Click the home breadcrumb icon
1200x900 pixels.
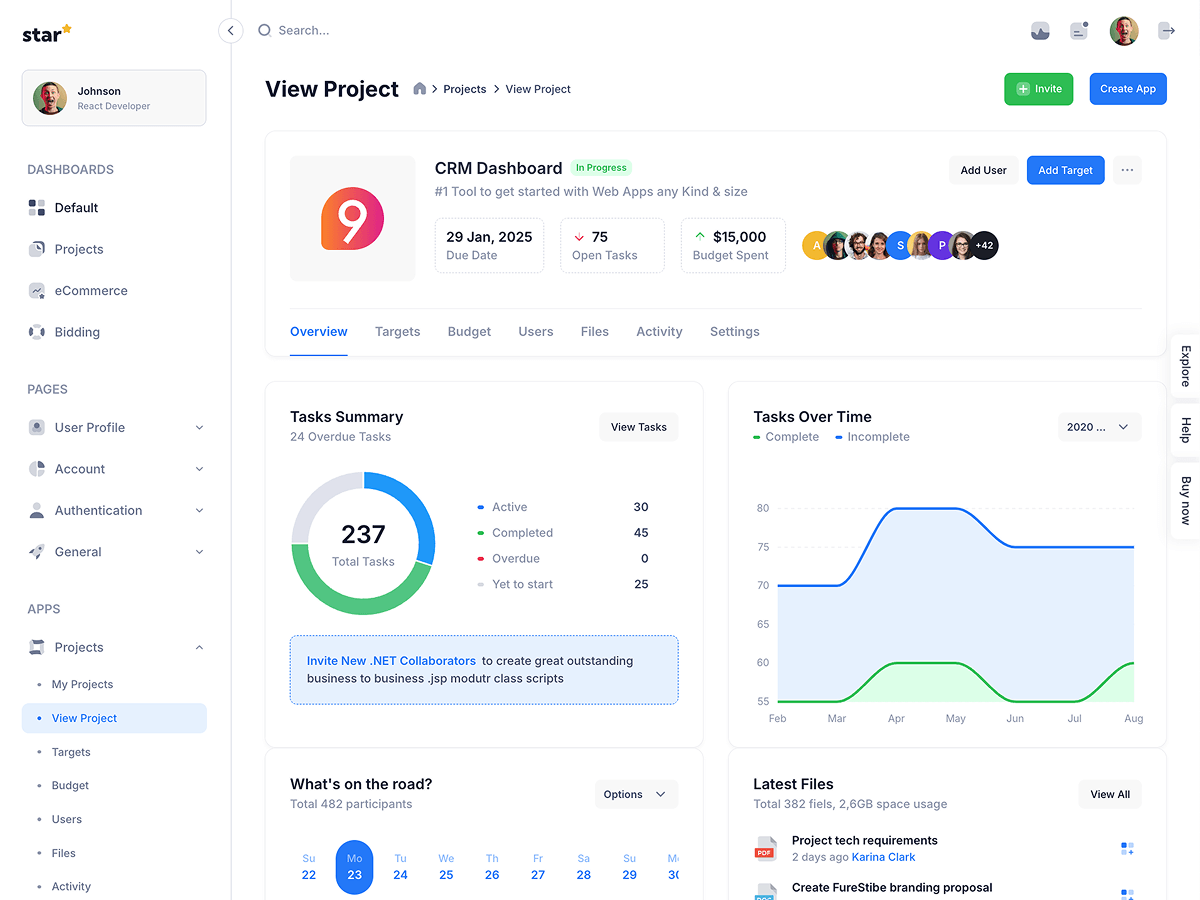[419, 88]
